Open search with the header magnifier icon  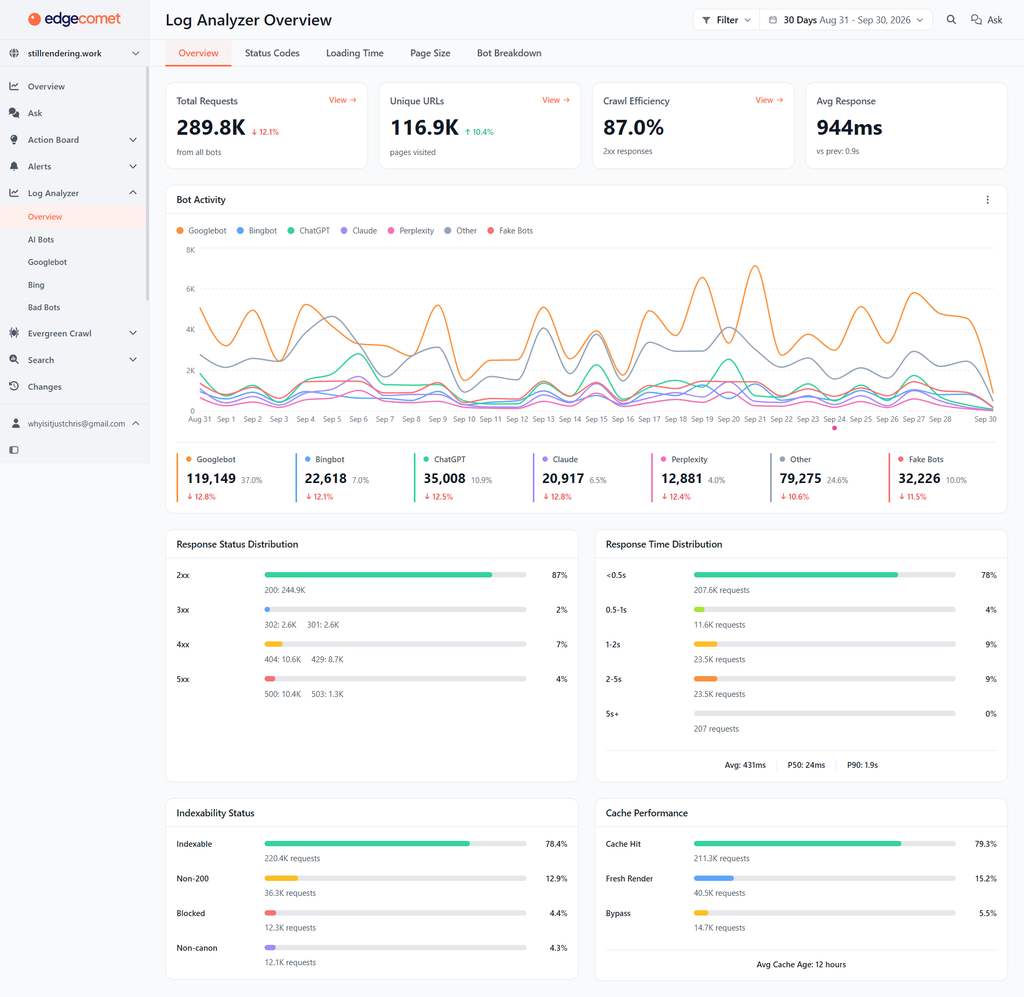pos(952,20)
